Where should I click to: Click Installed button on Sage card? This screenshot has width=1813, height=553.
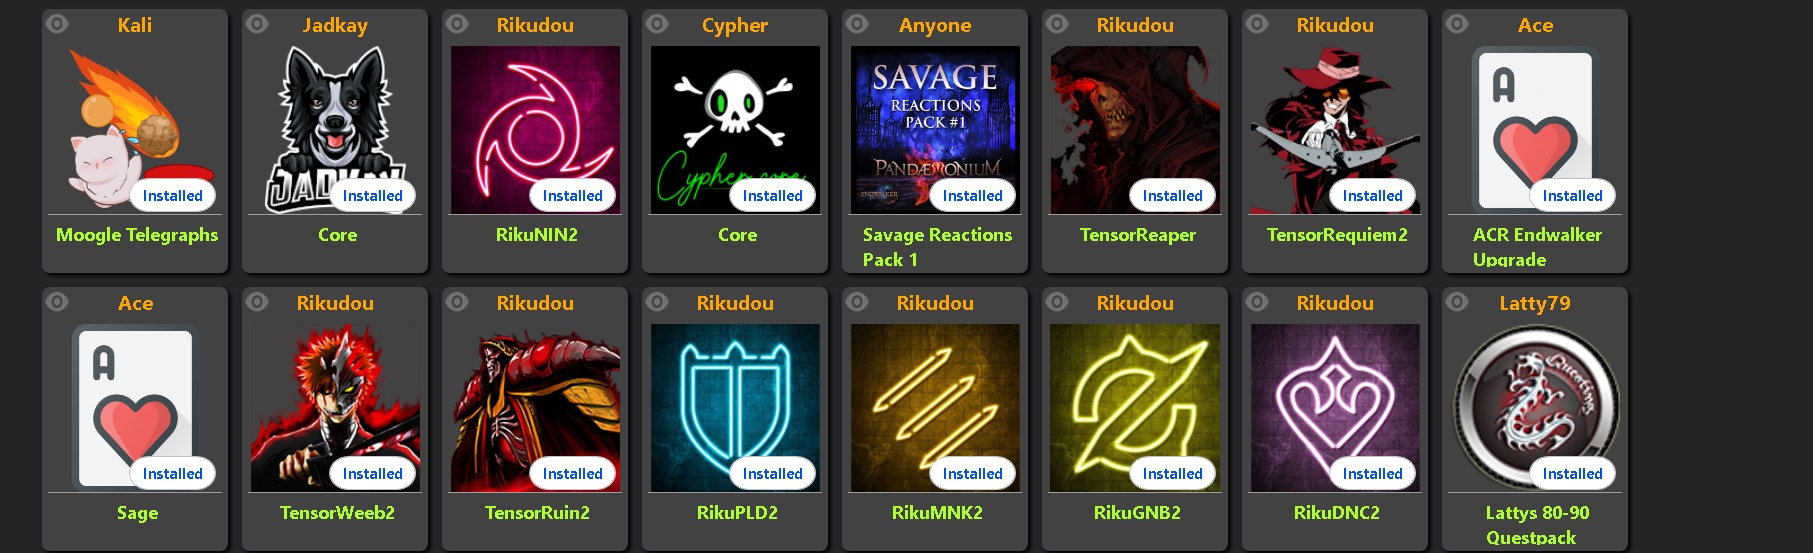173,474
